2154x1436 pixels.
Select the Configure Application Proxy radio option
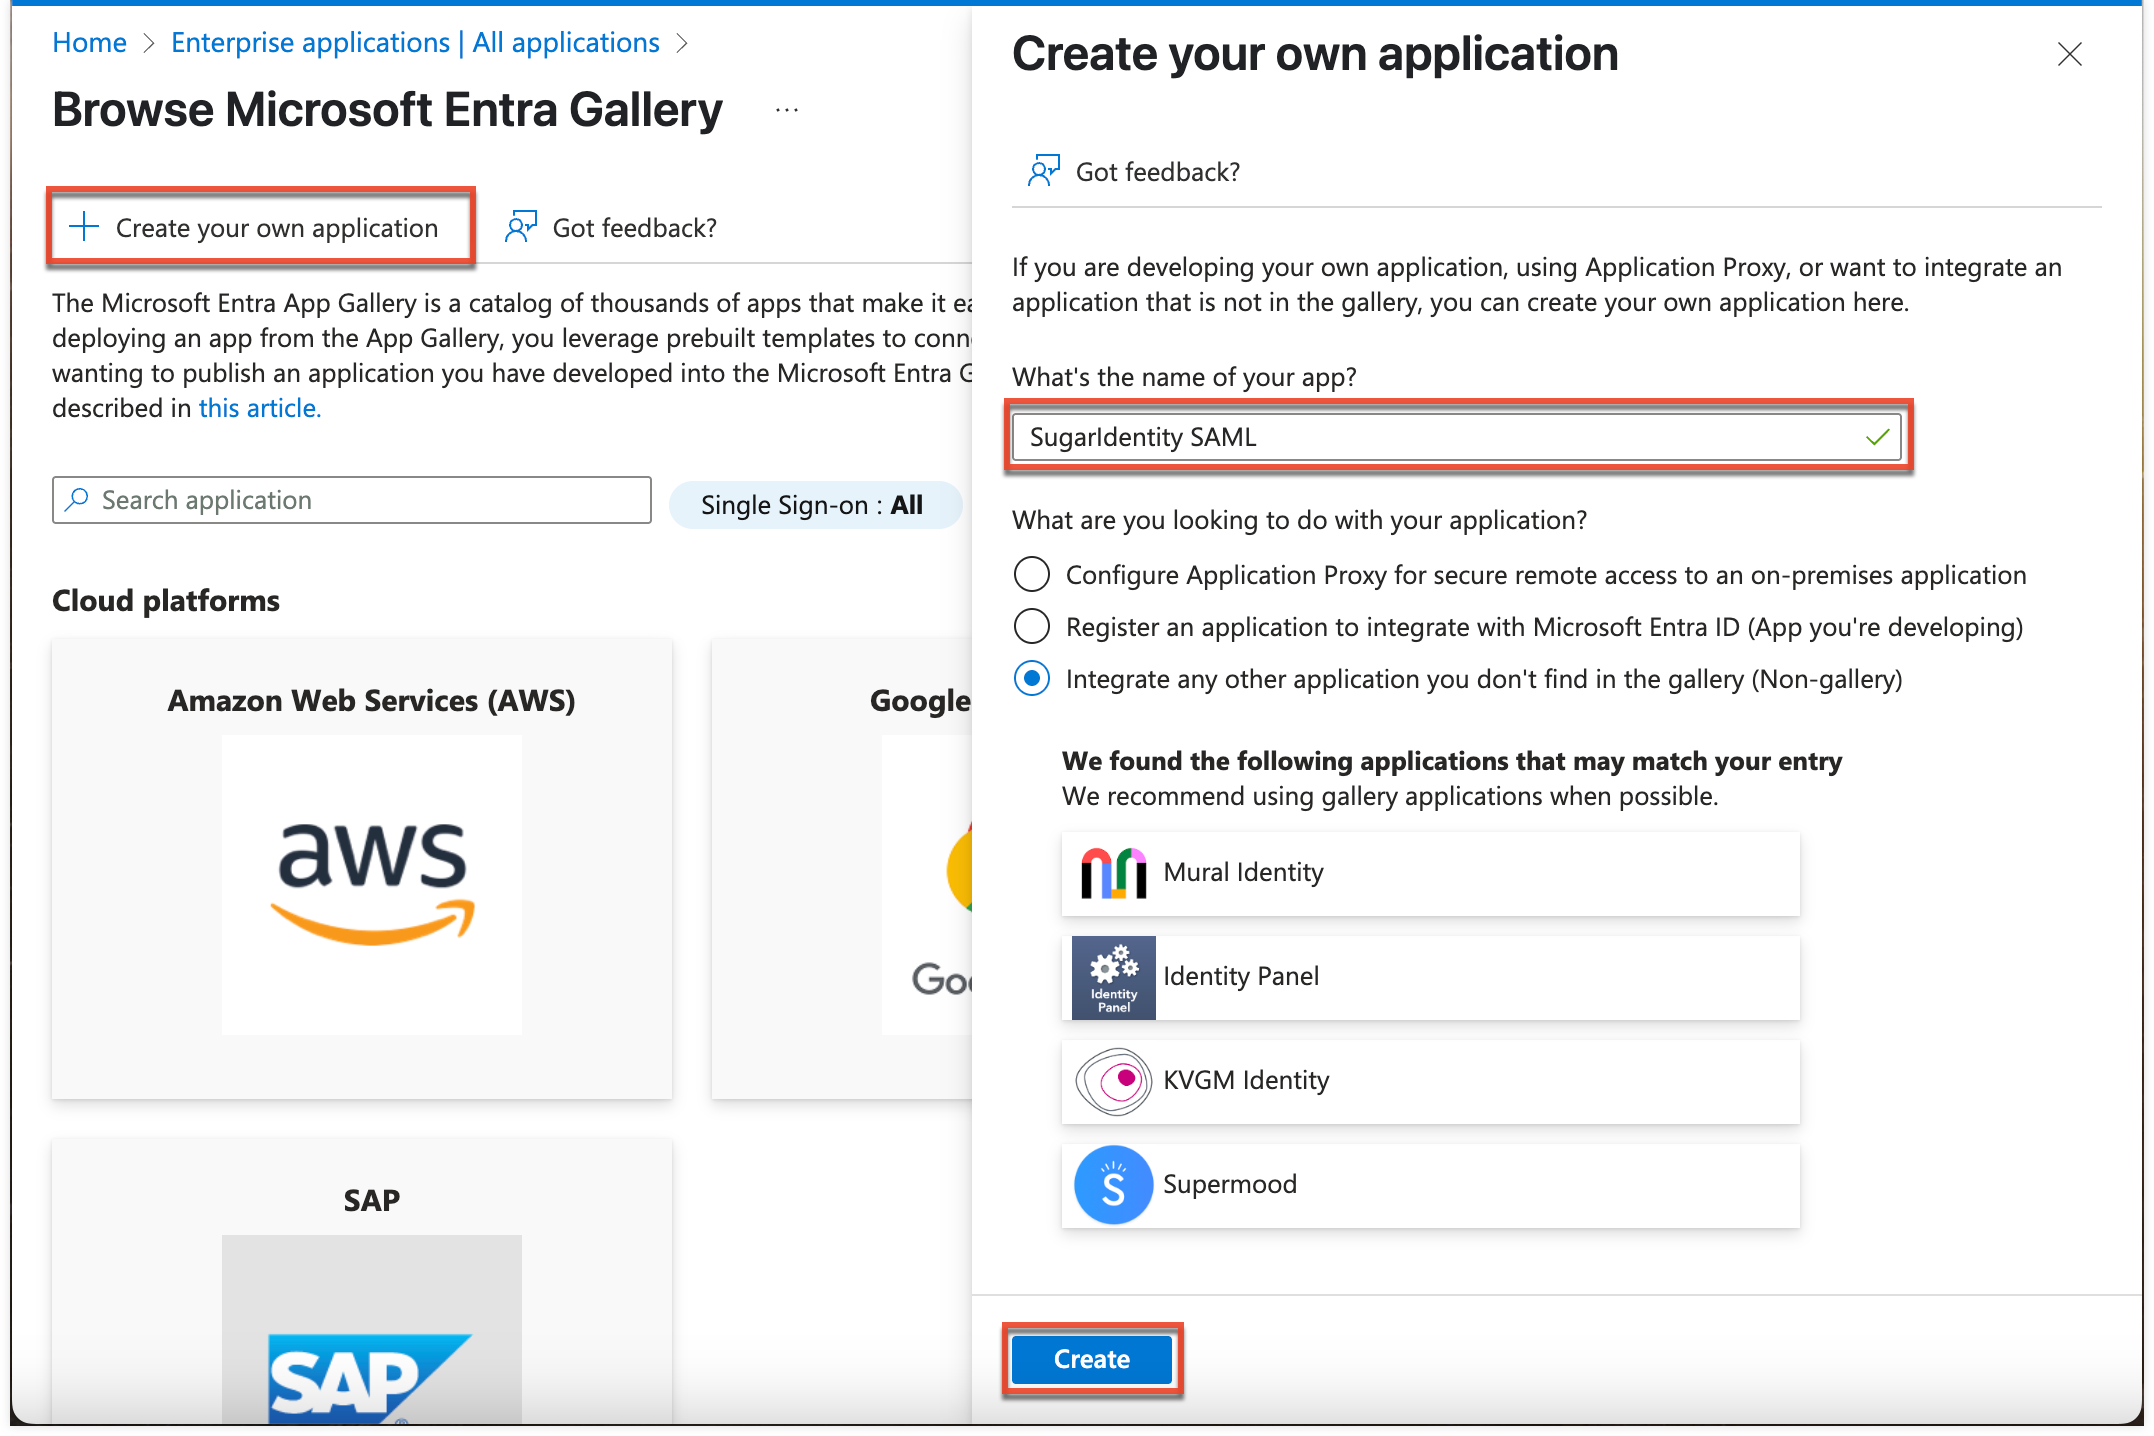[x=1031, y=574]
